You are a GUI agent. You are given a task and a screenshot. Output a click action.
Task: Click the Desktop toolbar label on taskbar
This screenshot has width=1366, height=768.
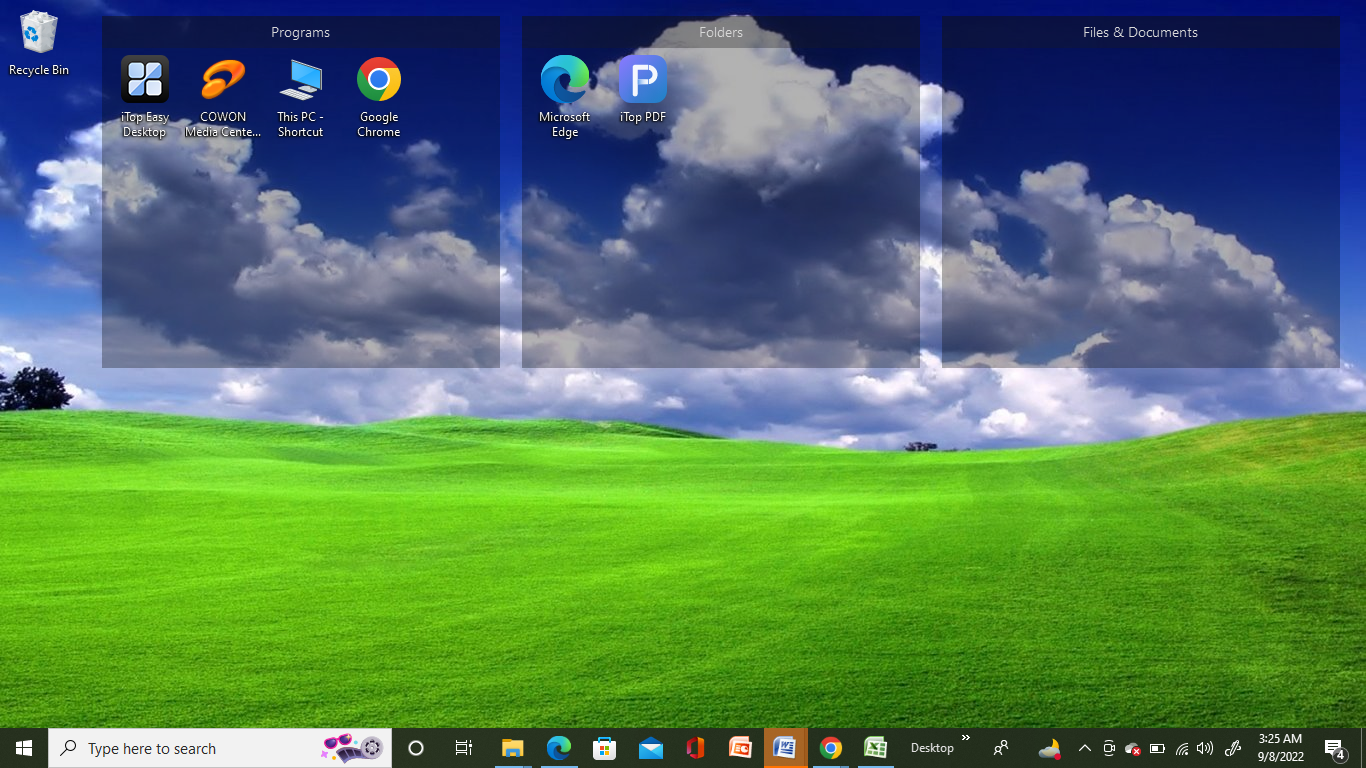click(x=932, y=748)
